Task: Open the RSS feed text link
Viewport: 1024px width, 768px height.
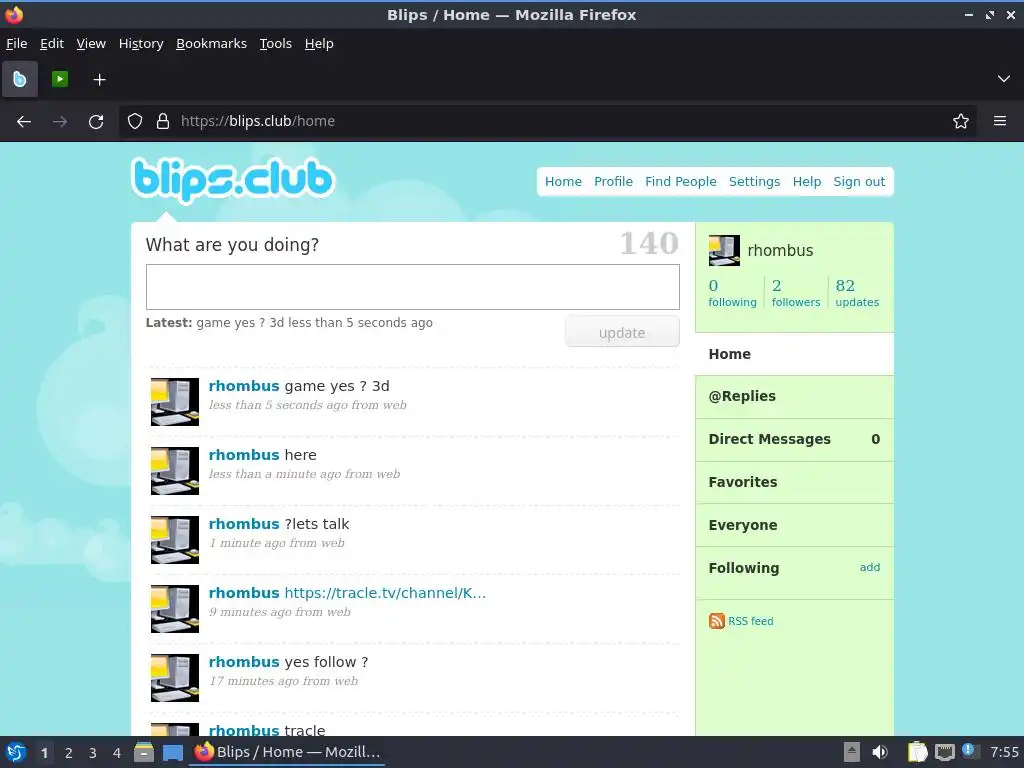Action: 750,621
